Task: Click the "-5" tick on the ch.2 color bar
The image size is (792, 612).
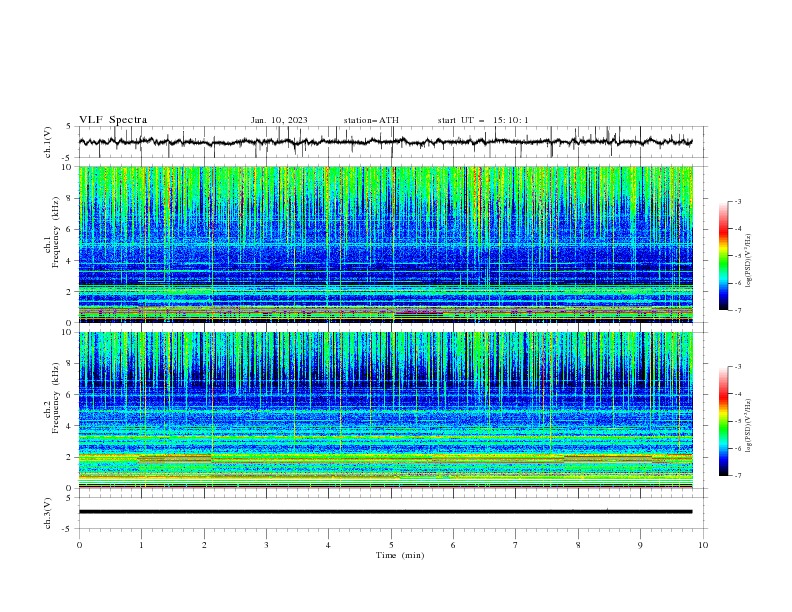Action: point(738,421)
